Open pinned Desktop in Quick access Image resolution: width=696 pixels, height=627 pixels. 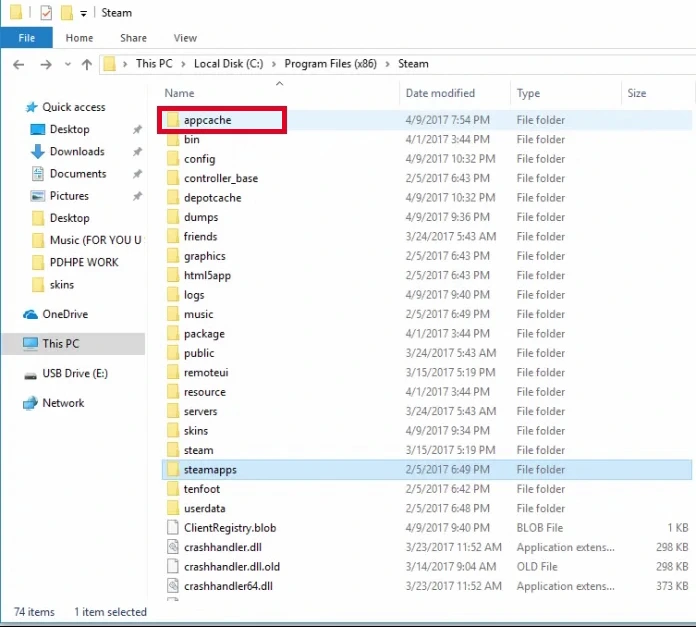click(x=69, y=130)
